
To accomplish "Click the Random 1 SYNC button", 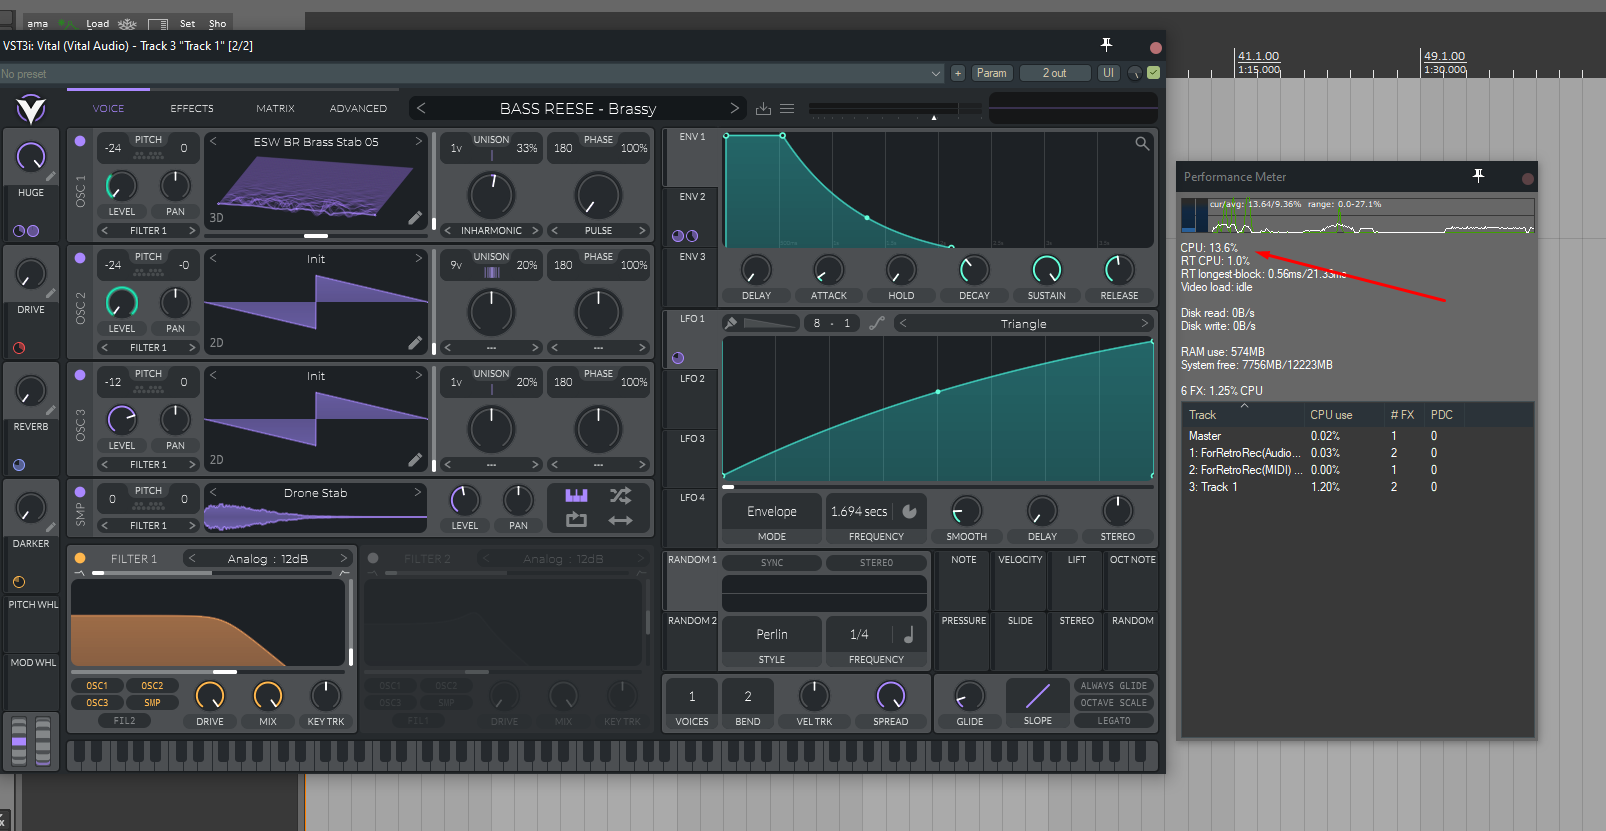I will point(772,562).
